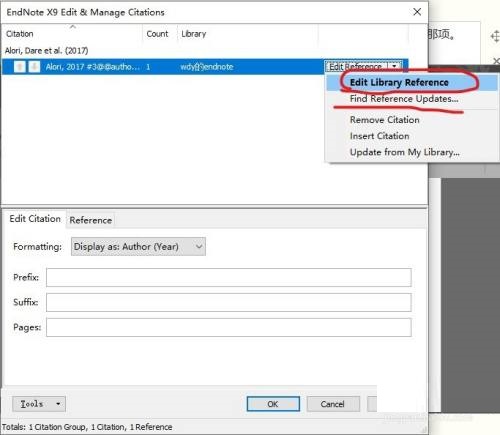Click the Count column header
This screenshot has height=435, width=500.
tap(160, 34)
